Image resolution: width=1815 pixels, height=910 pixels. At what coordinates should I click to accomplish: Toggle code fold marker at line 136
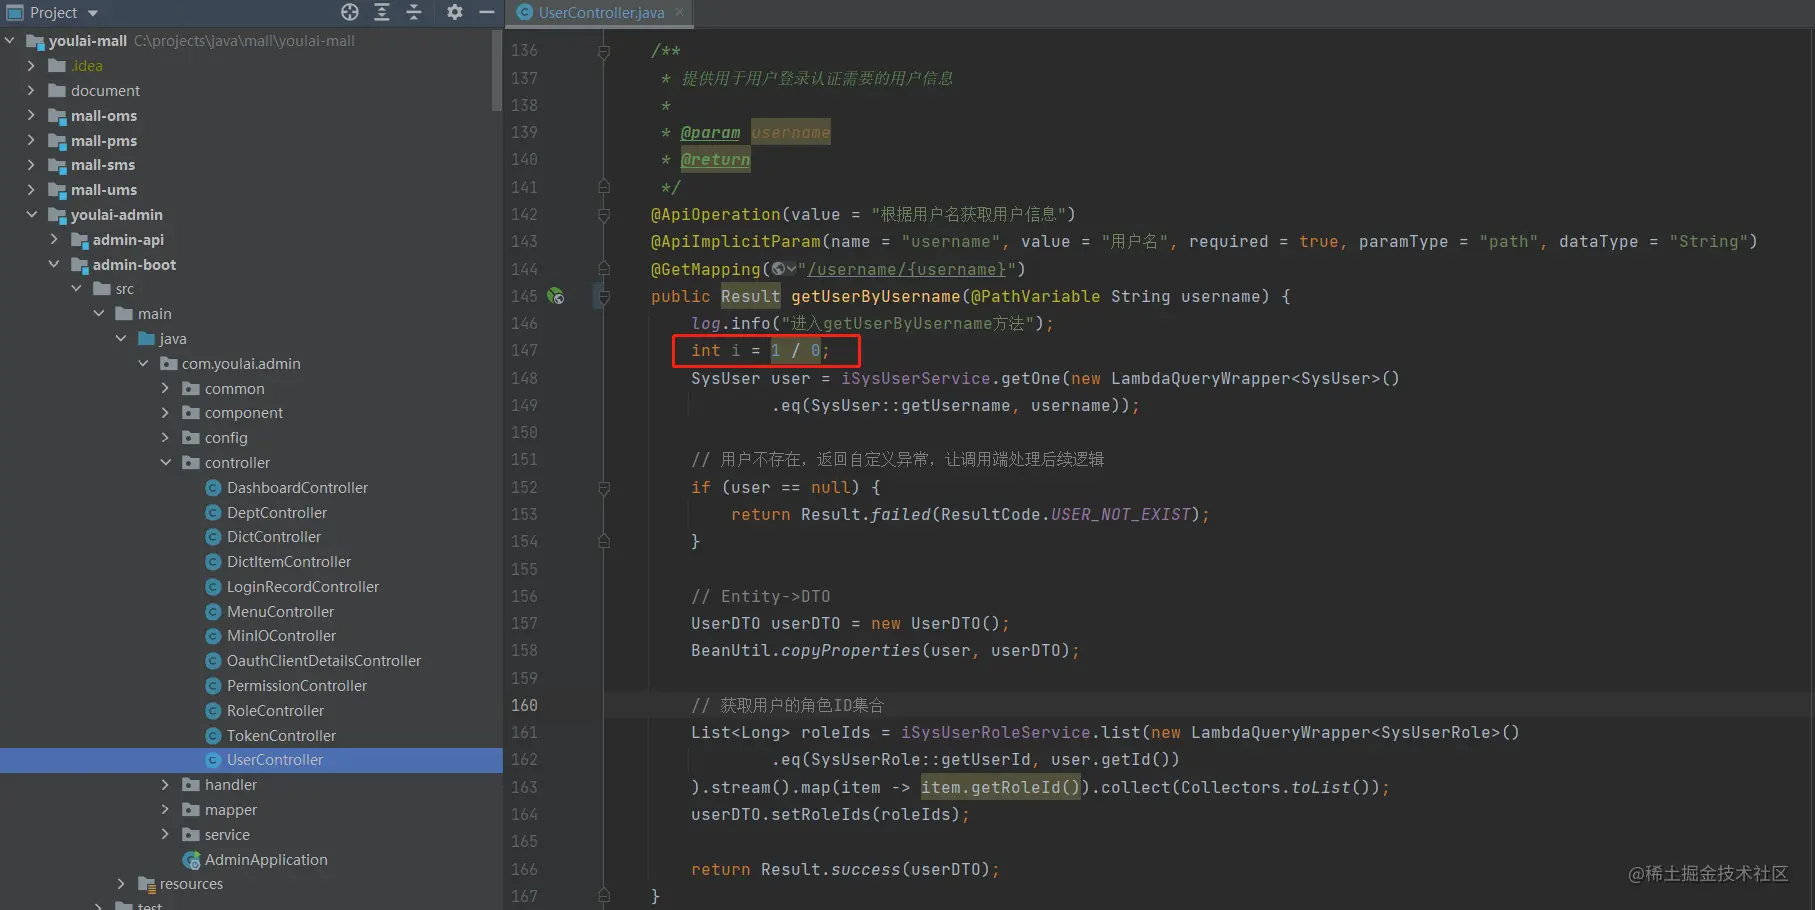click(x=604, y=51)
